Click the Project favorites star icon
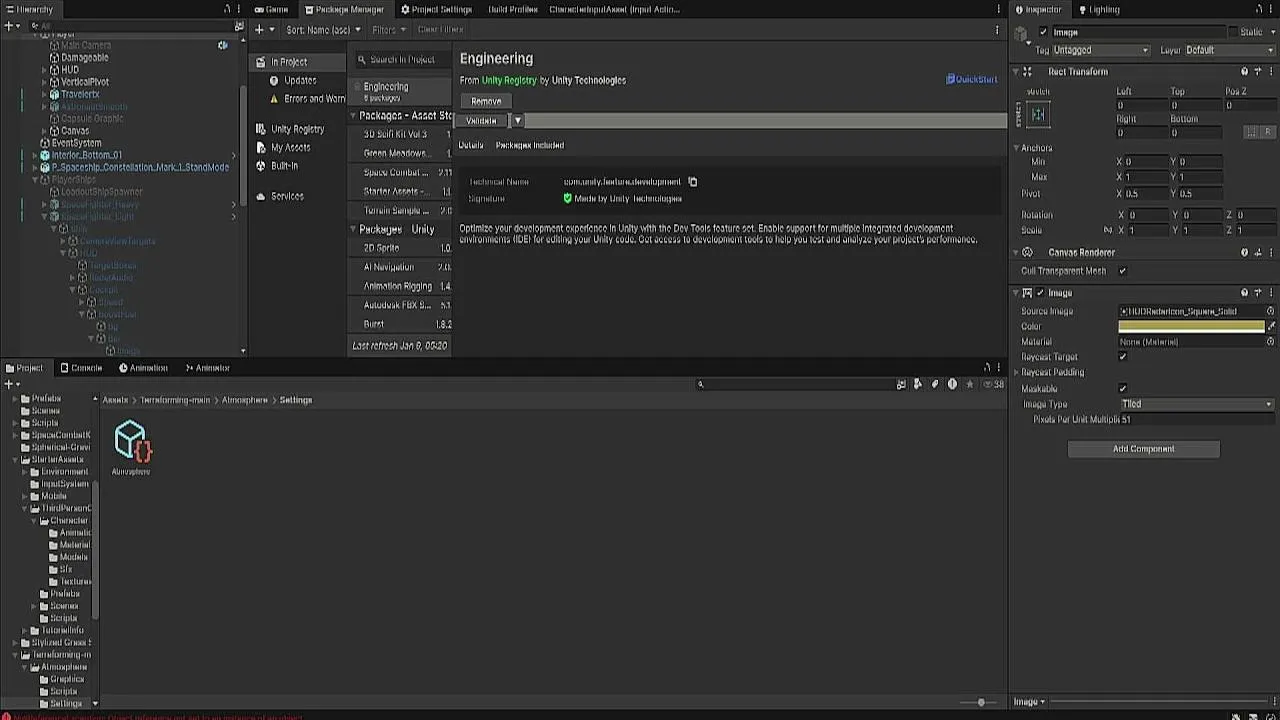Screen dimensions: 1280x720 coord(969,384)
